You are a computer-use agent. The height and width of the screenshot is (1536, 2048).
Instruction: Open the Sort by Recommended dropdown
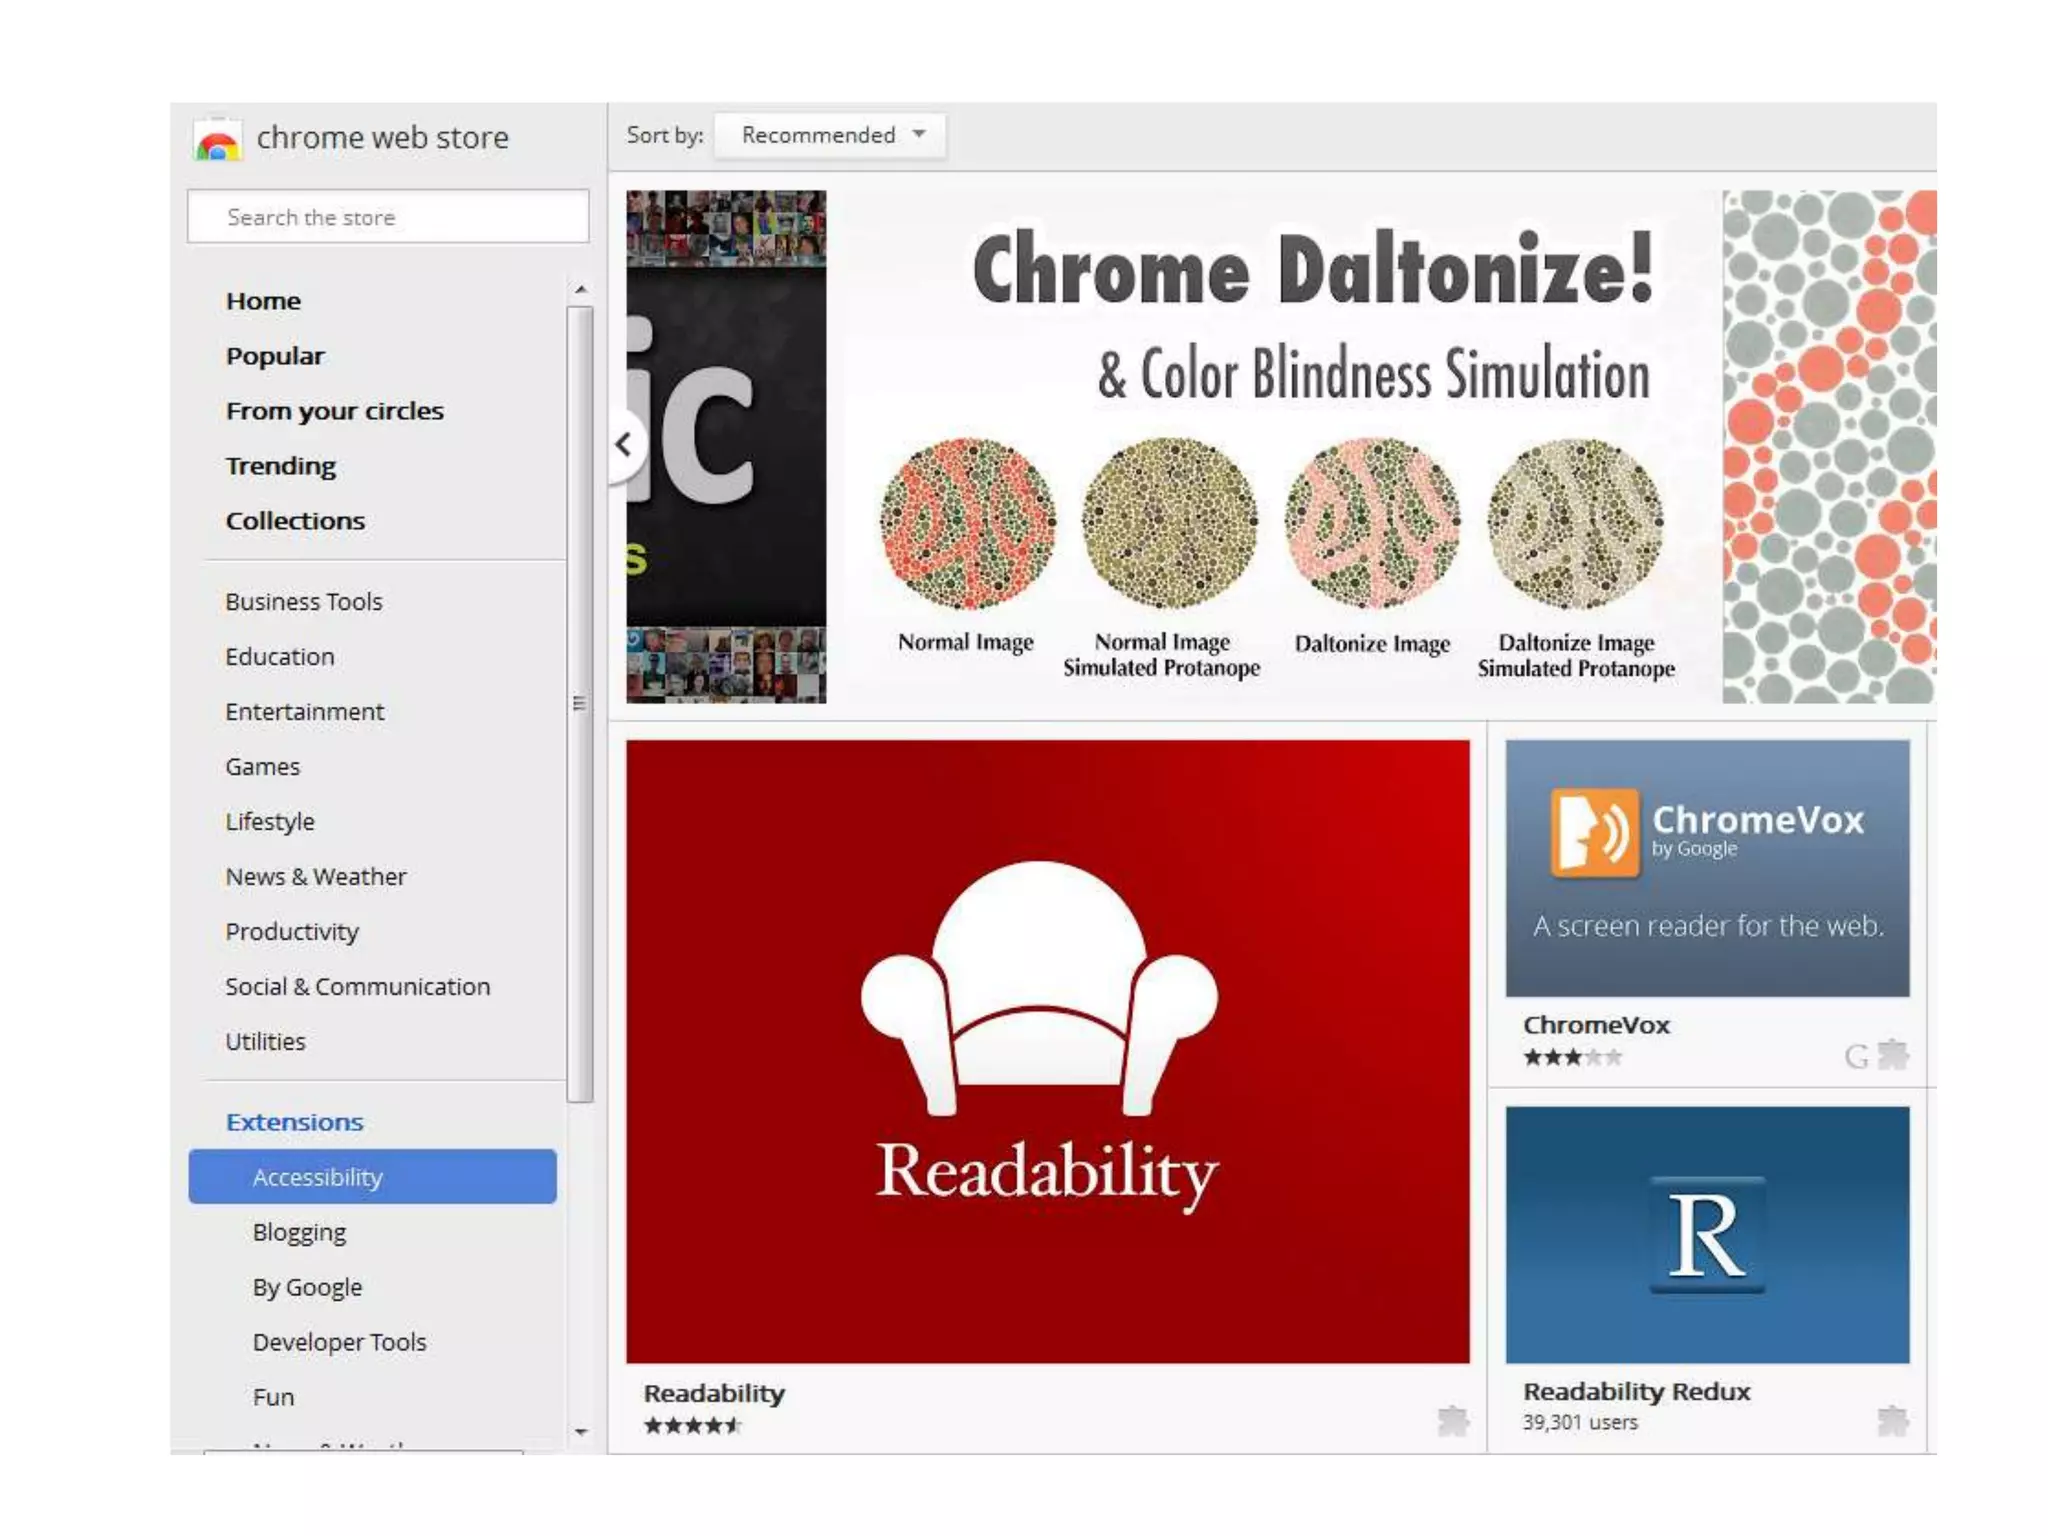[831, 135]
